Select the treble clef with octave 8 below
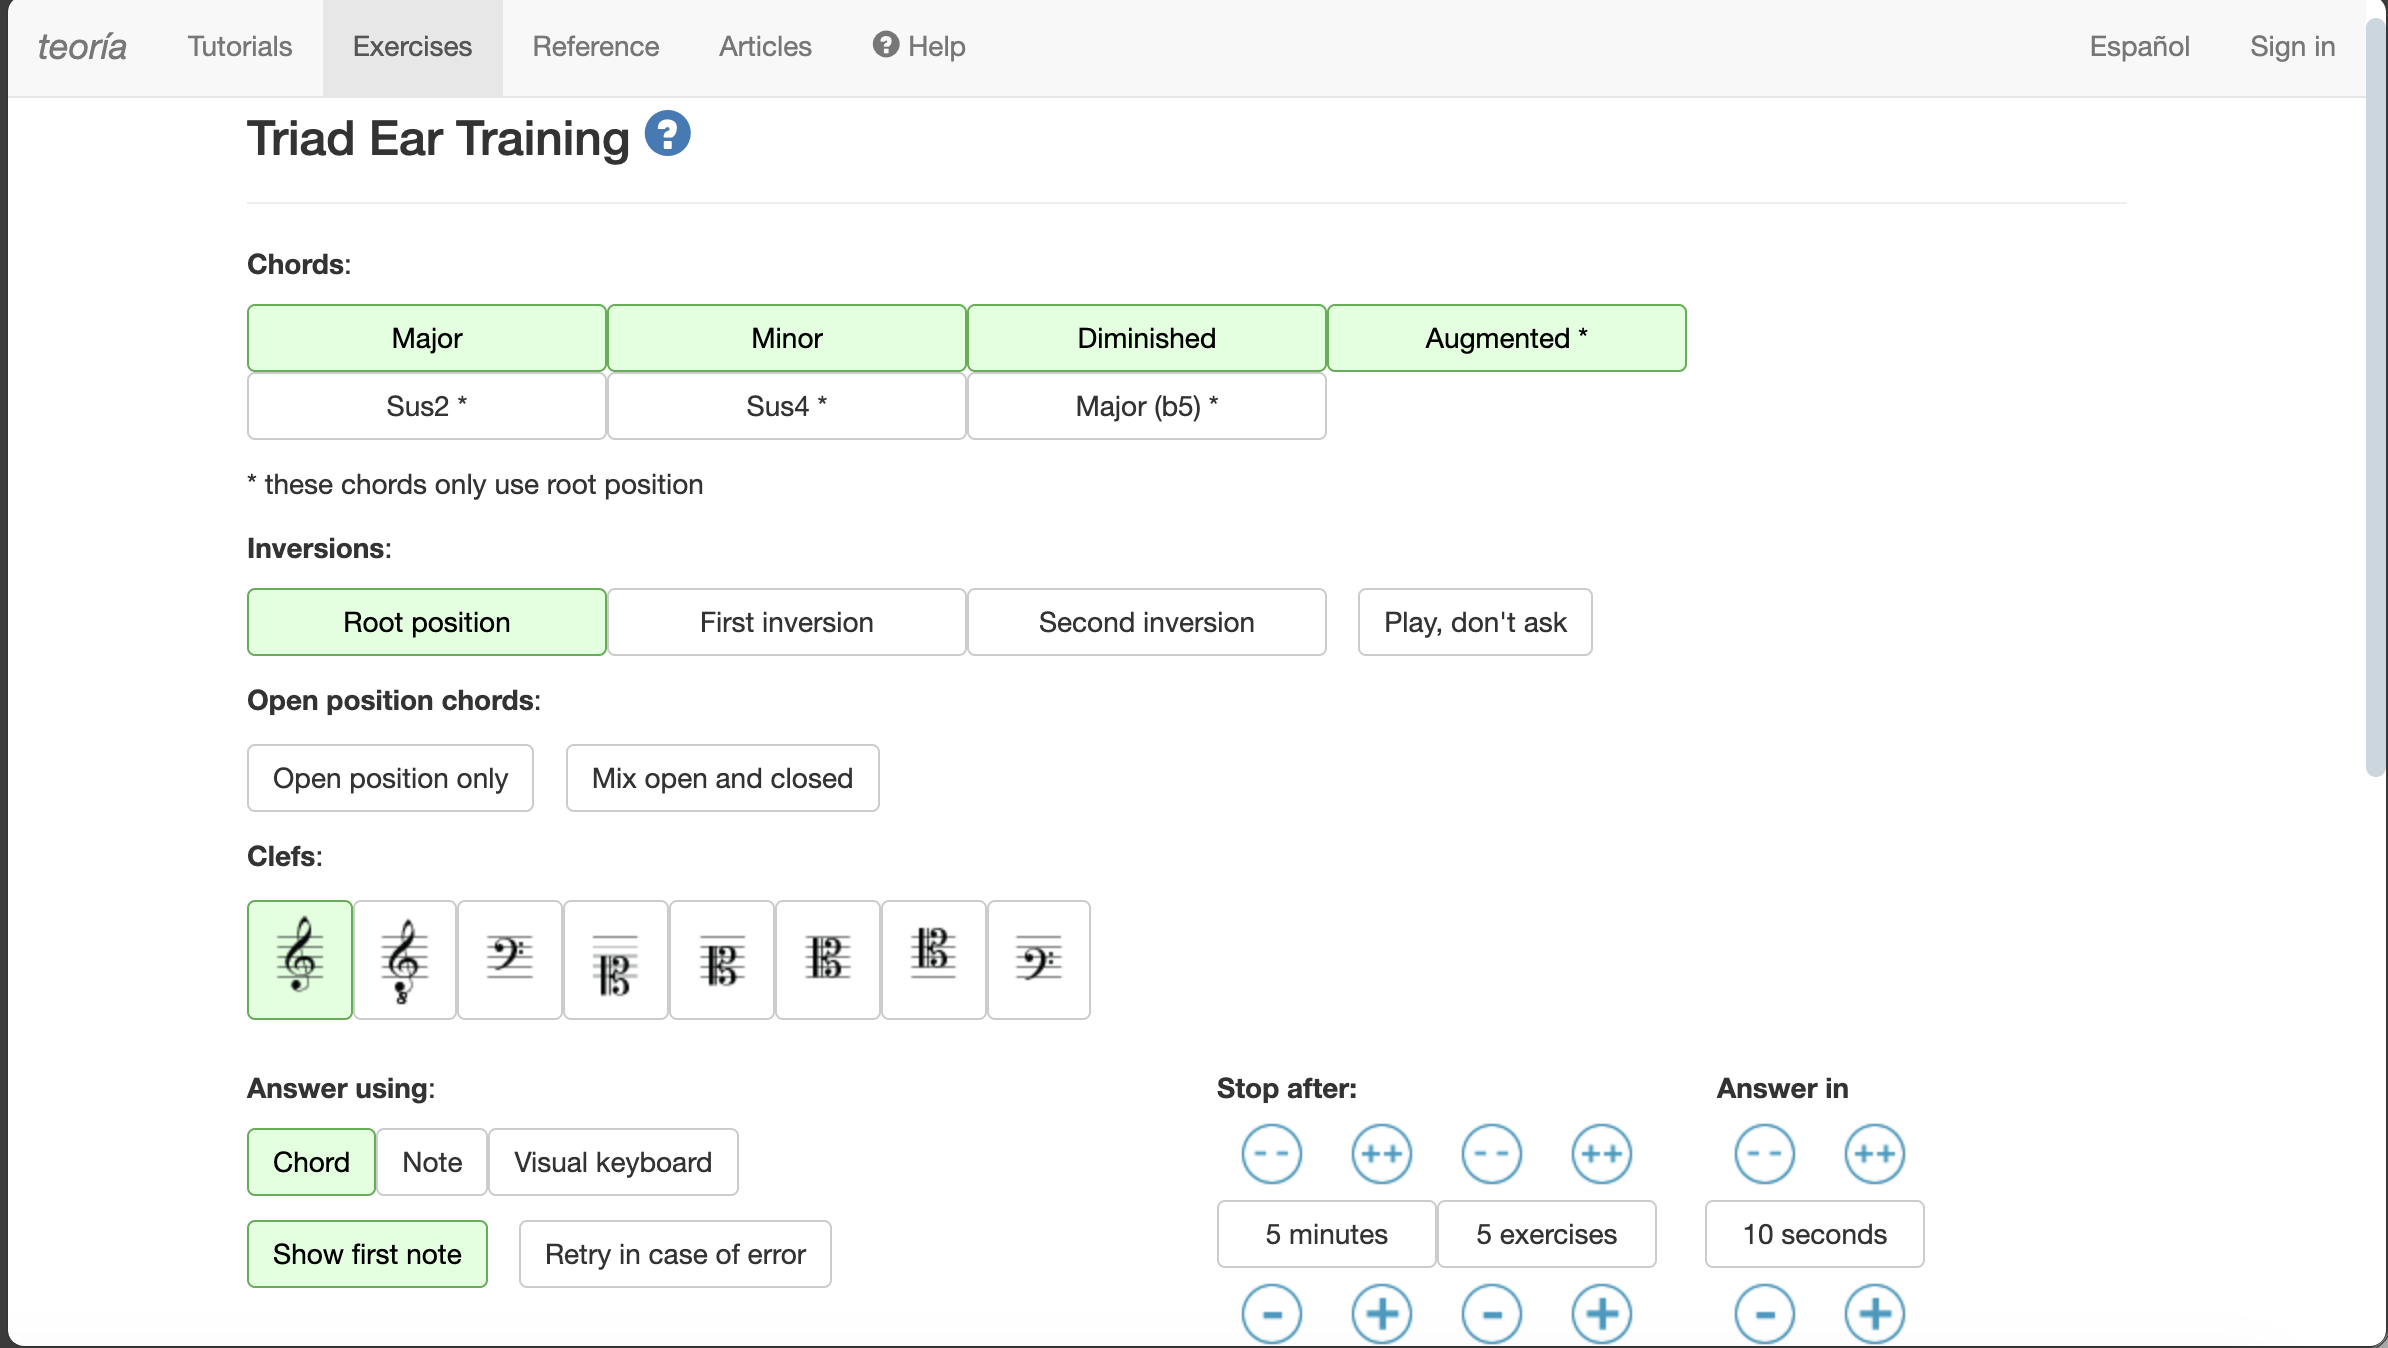 coord(405,960)
